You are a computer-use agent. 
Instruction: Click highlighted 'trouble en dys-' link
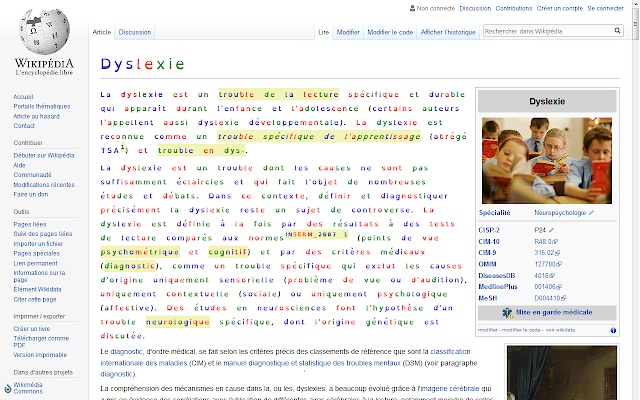202,151
